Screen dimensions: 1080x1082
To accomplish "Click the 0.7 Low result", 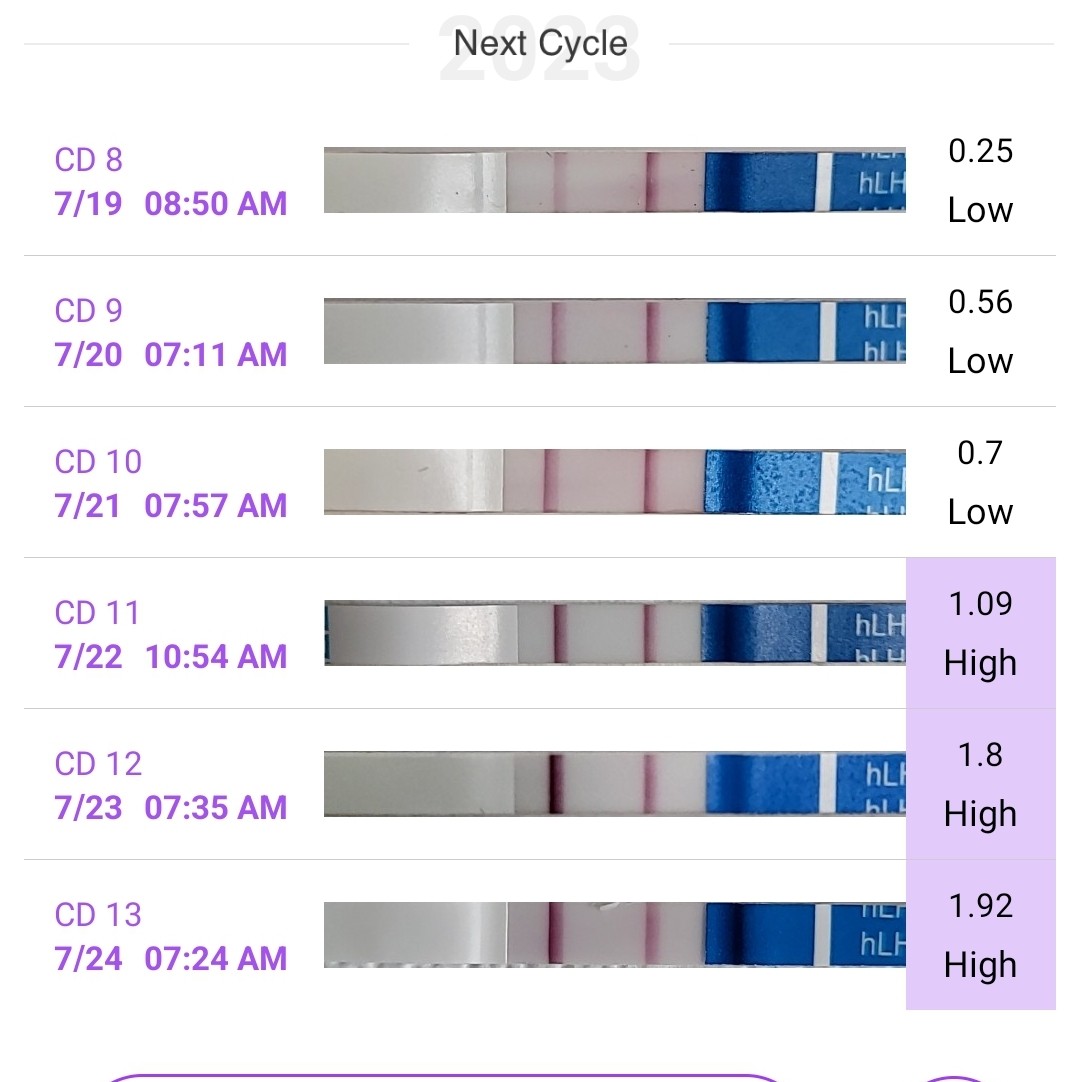I will pos(980,482).
